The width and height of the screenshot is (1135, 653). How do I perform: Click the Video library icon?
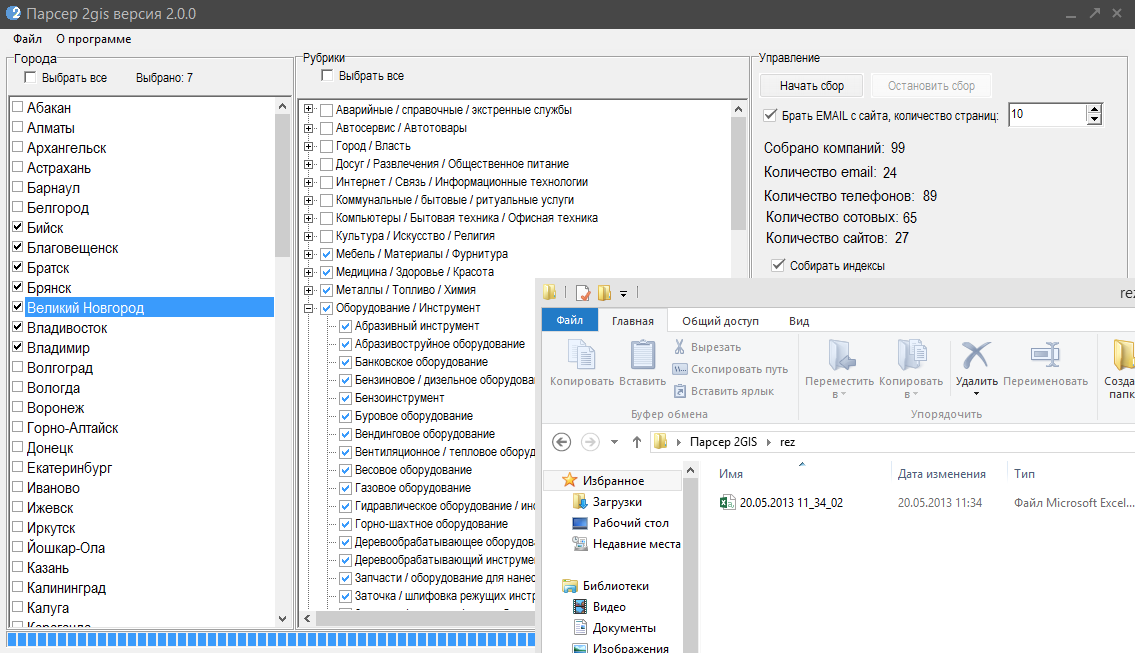coord(580,607)
